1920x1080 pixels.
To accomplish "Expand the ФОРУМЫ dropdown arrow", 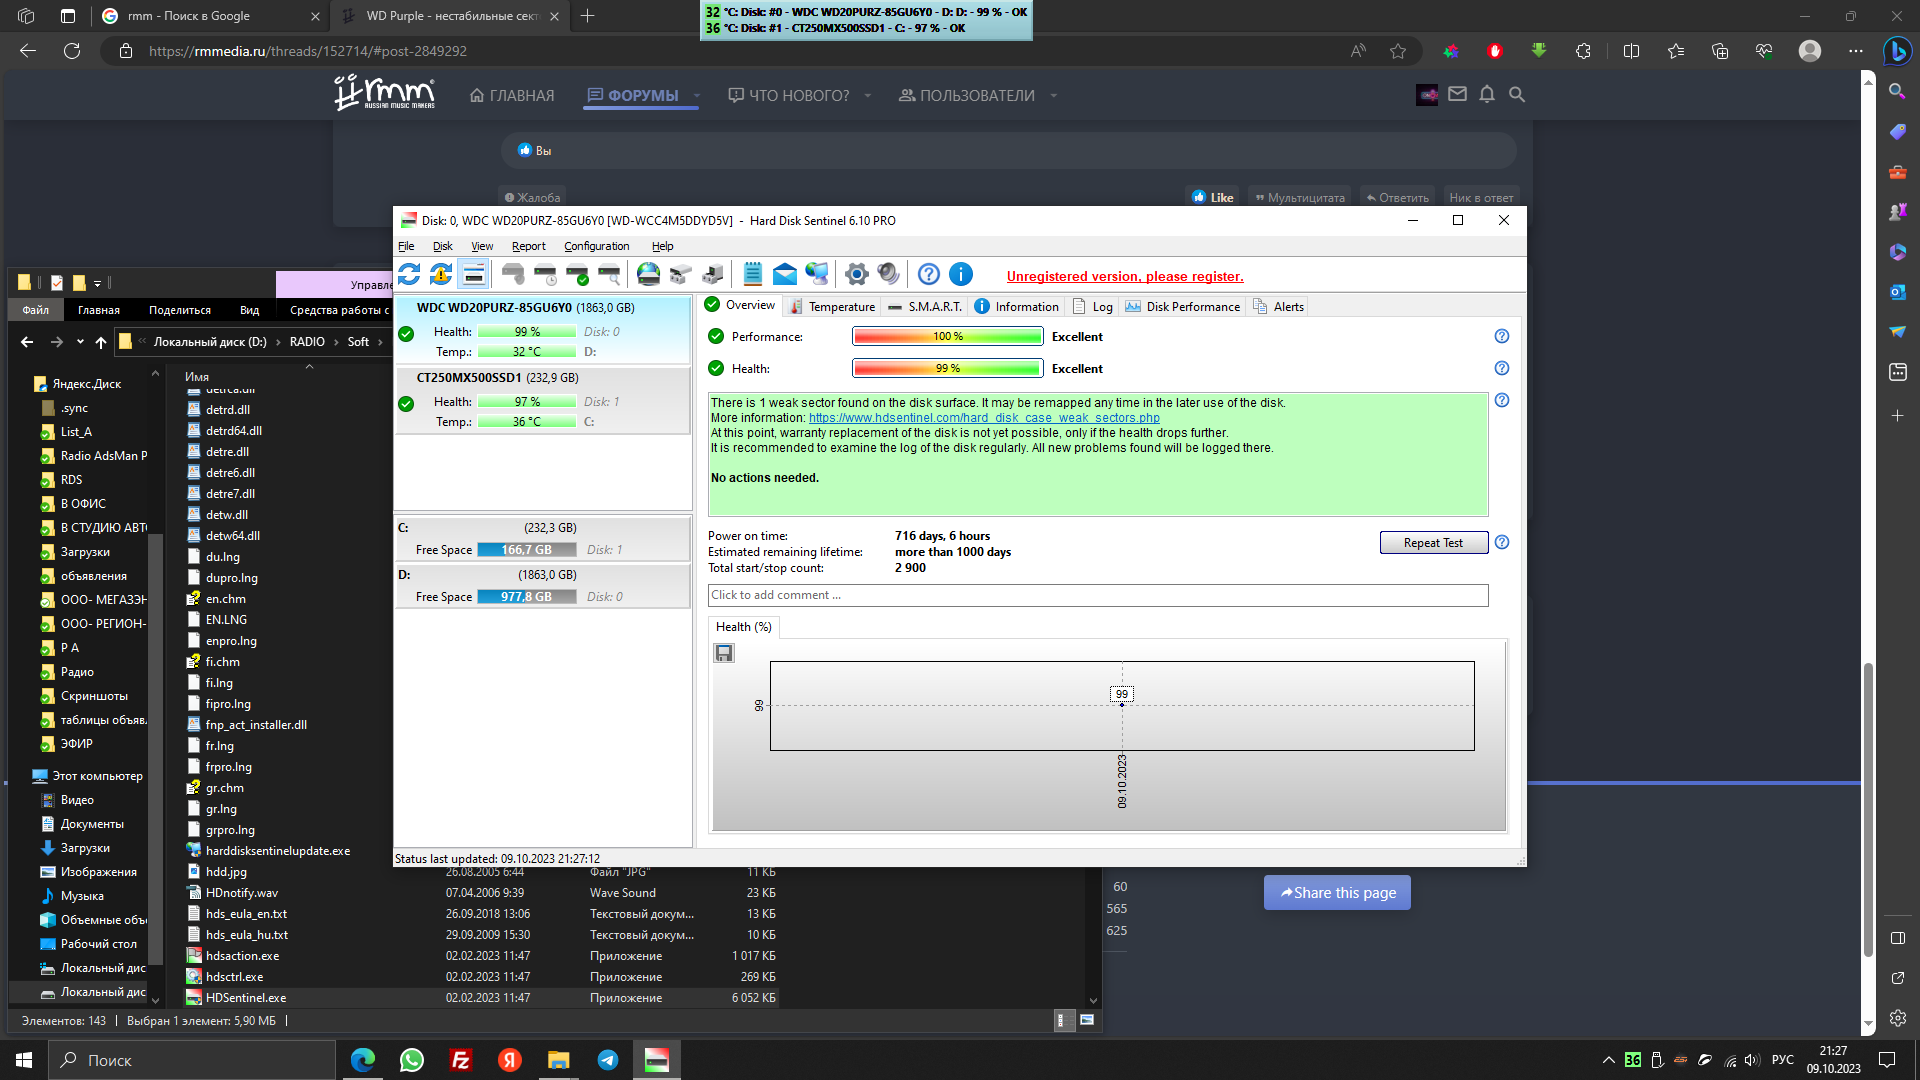I will (x=697, y=96).
